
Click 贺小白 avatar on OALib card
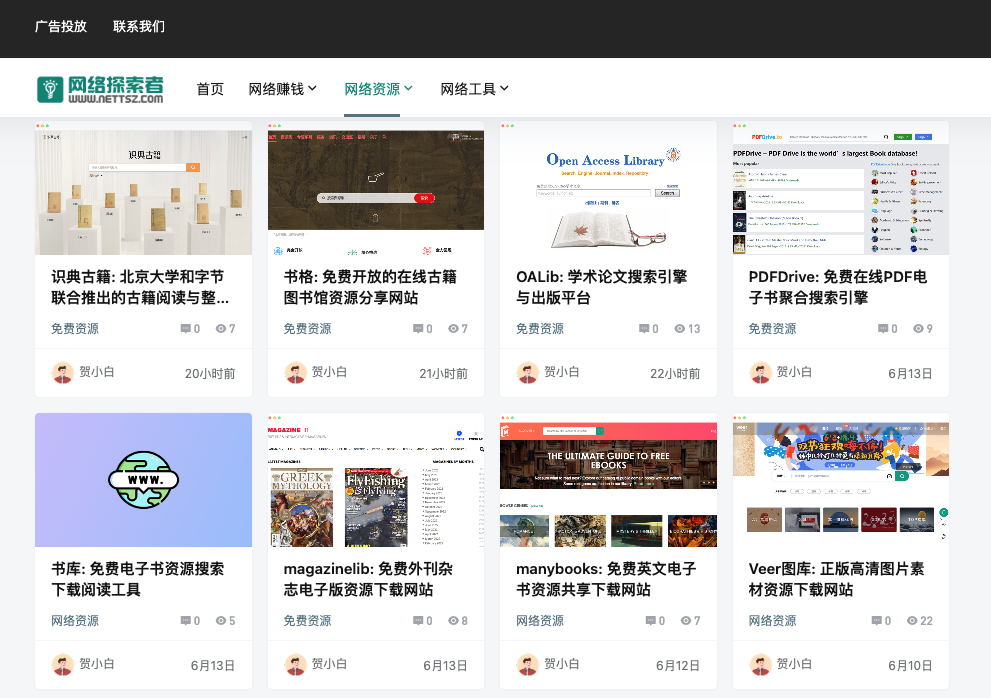[528, 373]
